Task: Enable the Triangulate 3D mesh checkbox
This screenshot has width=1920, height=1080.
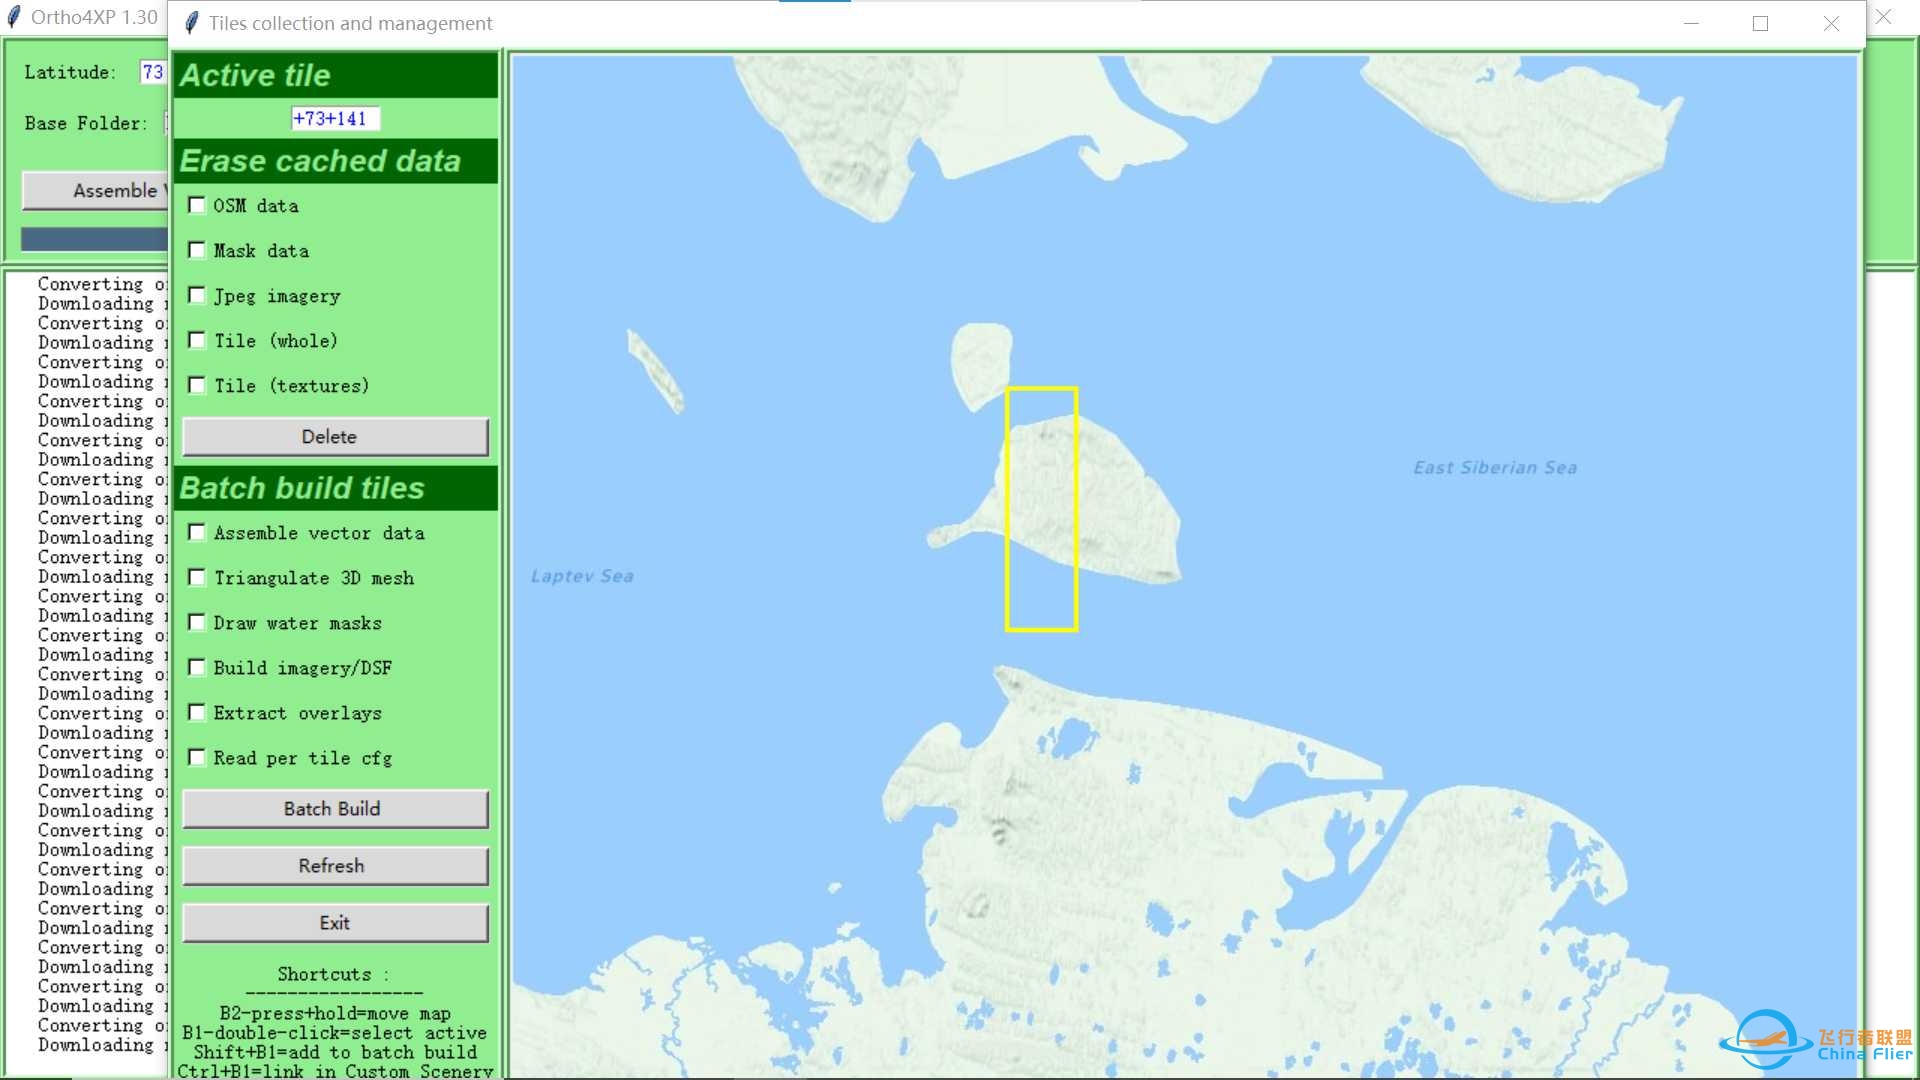Action: click(x=198, y=578)
